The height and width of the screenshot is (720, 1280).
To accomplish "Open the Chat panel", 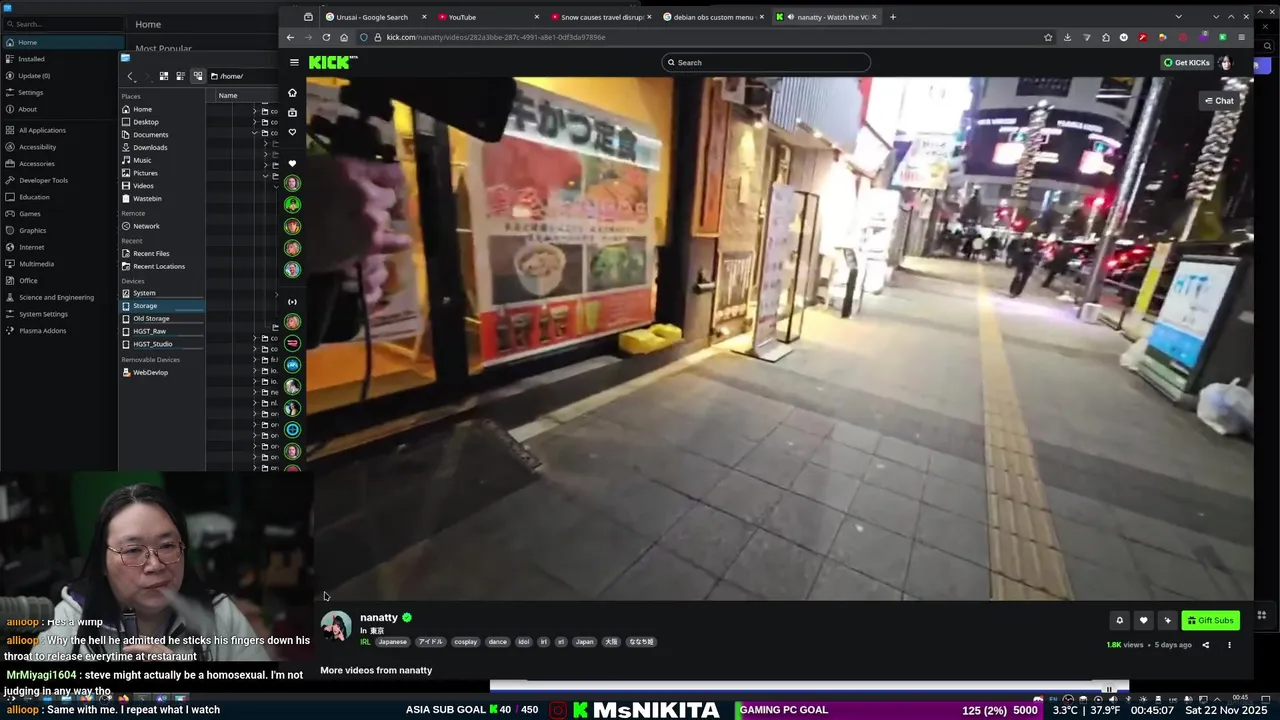I will pos(1219,101).
